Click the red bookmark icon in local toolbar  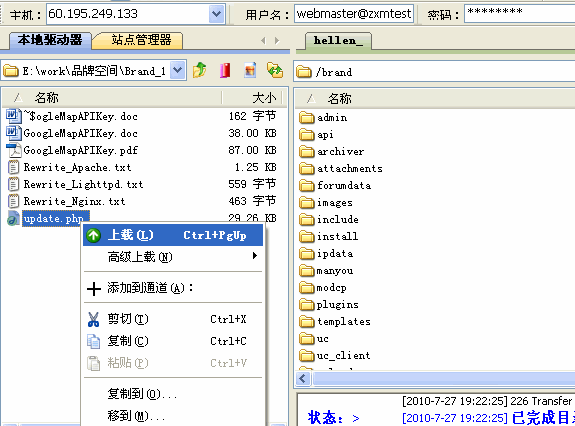pyautogui.click(x=225, y=70)
